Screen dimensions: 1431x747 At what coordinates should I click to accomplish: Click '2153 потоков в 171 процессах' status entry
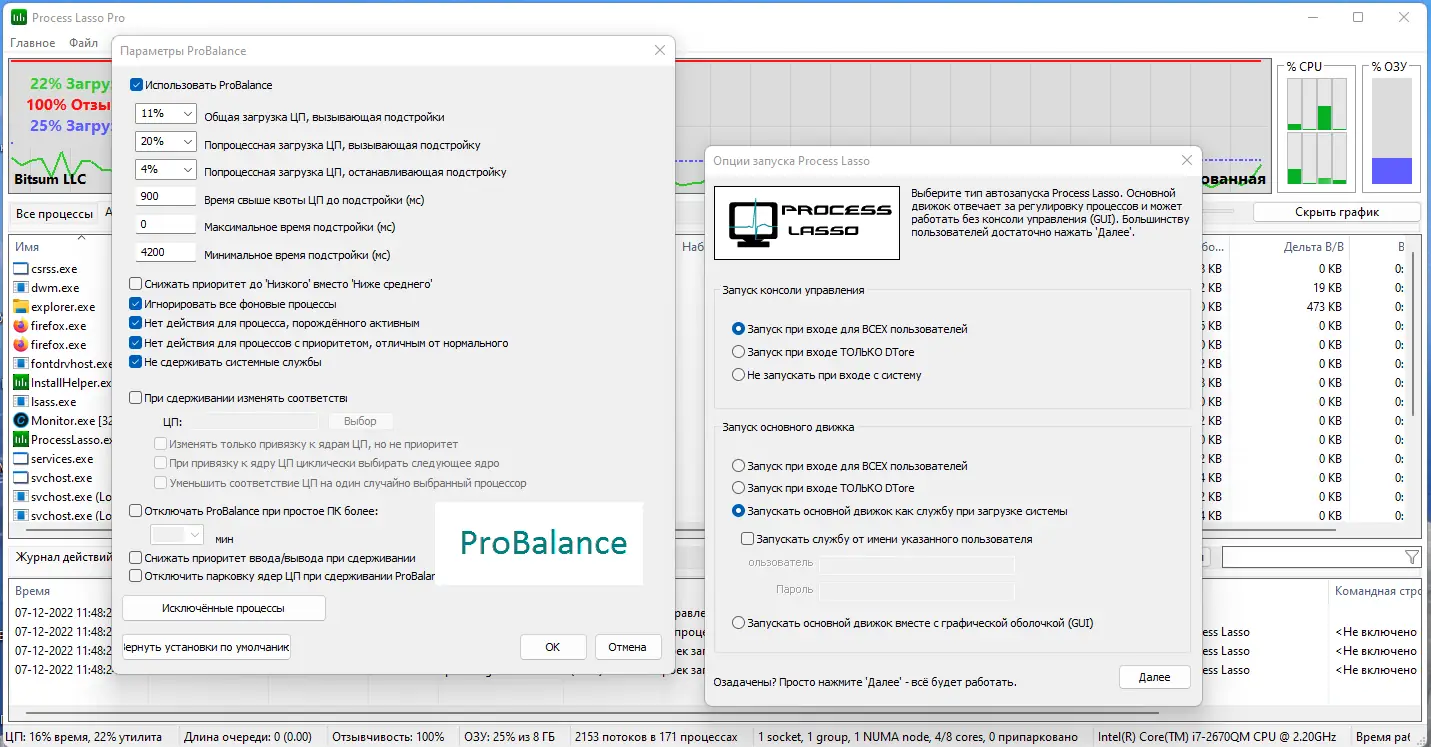(656, 737)
